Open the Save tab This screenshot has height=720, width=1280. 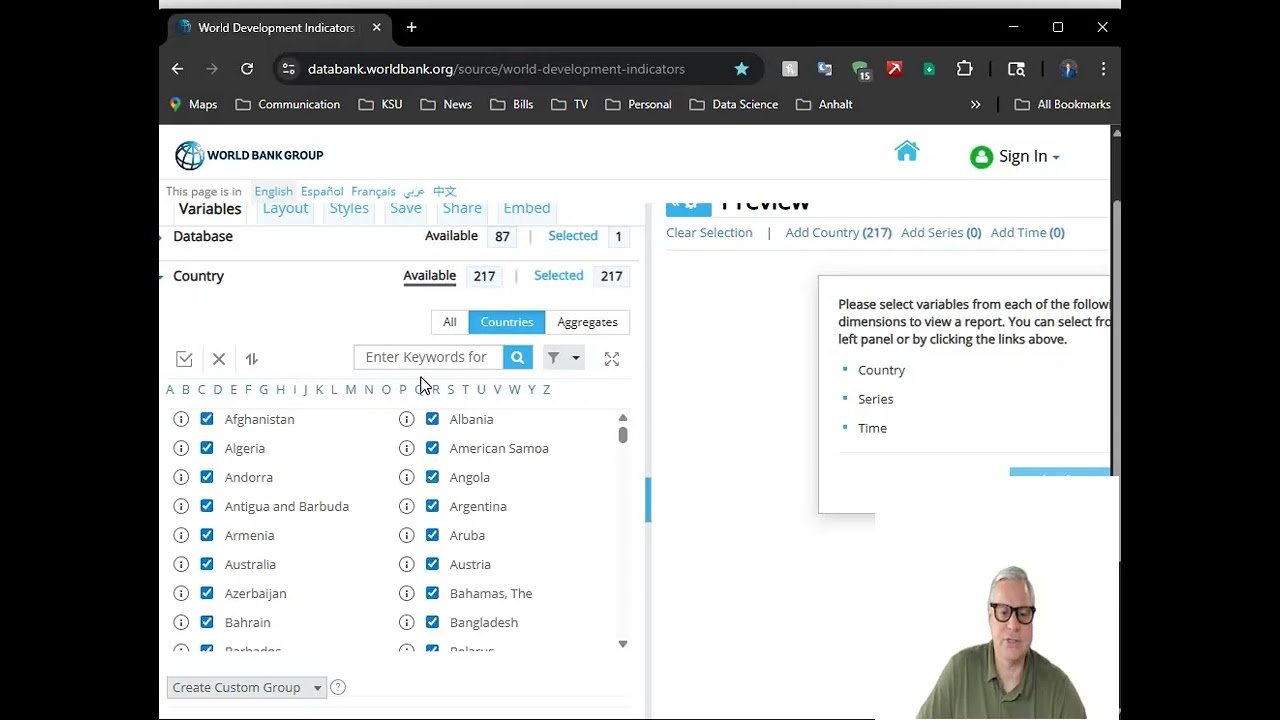pos(406,208)
